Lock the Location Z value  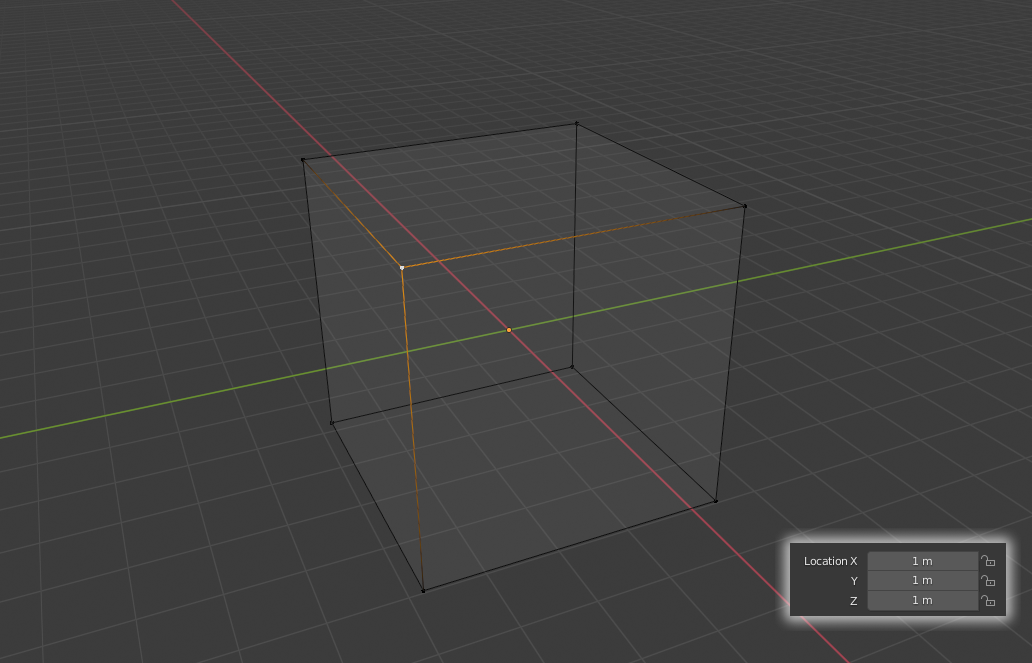point(989,601)
